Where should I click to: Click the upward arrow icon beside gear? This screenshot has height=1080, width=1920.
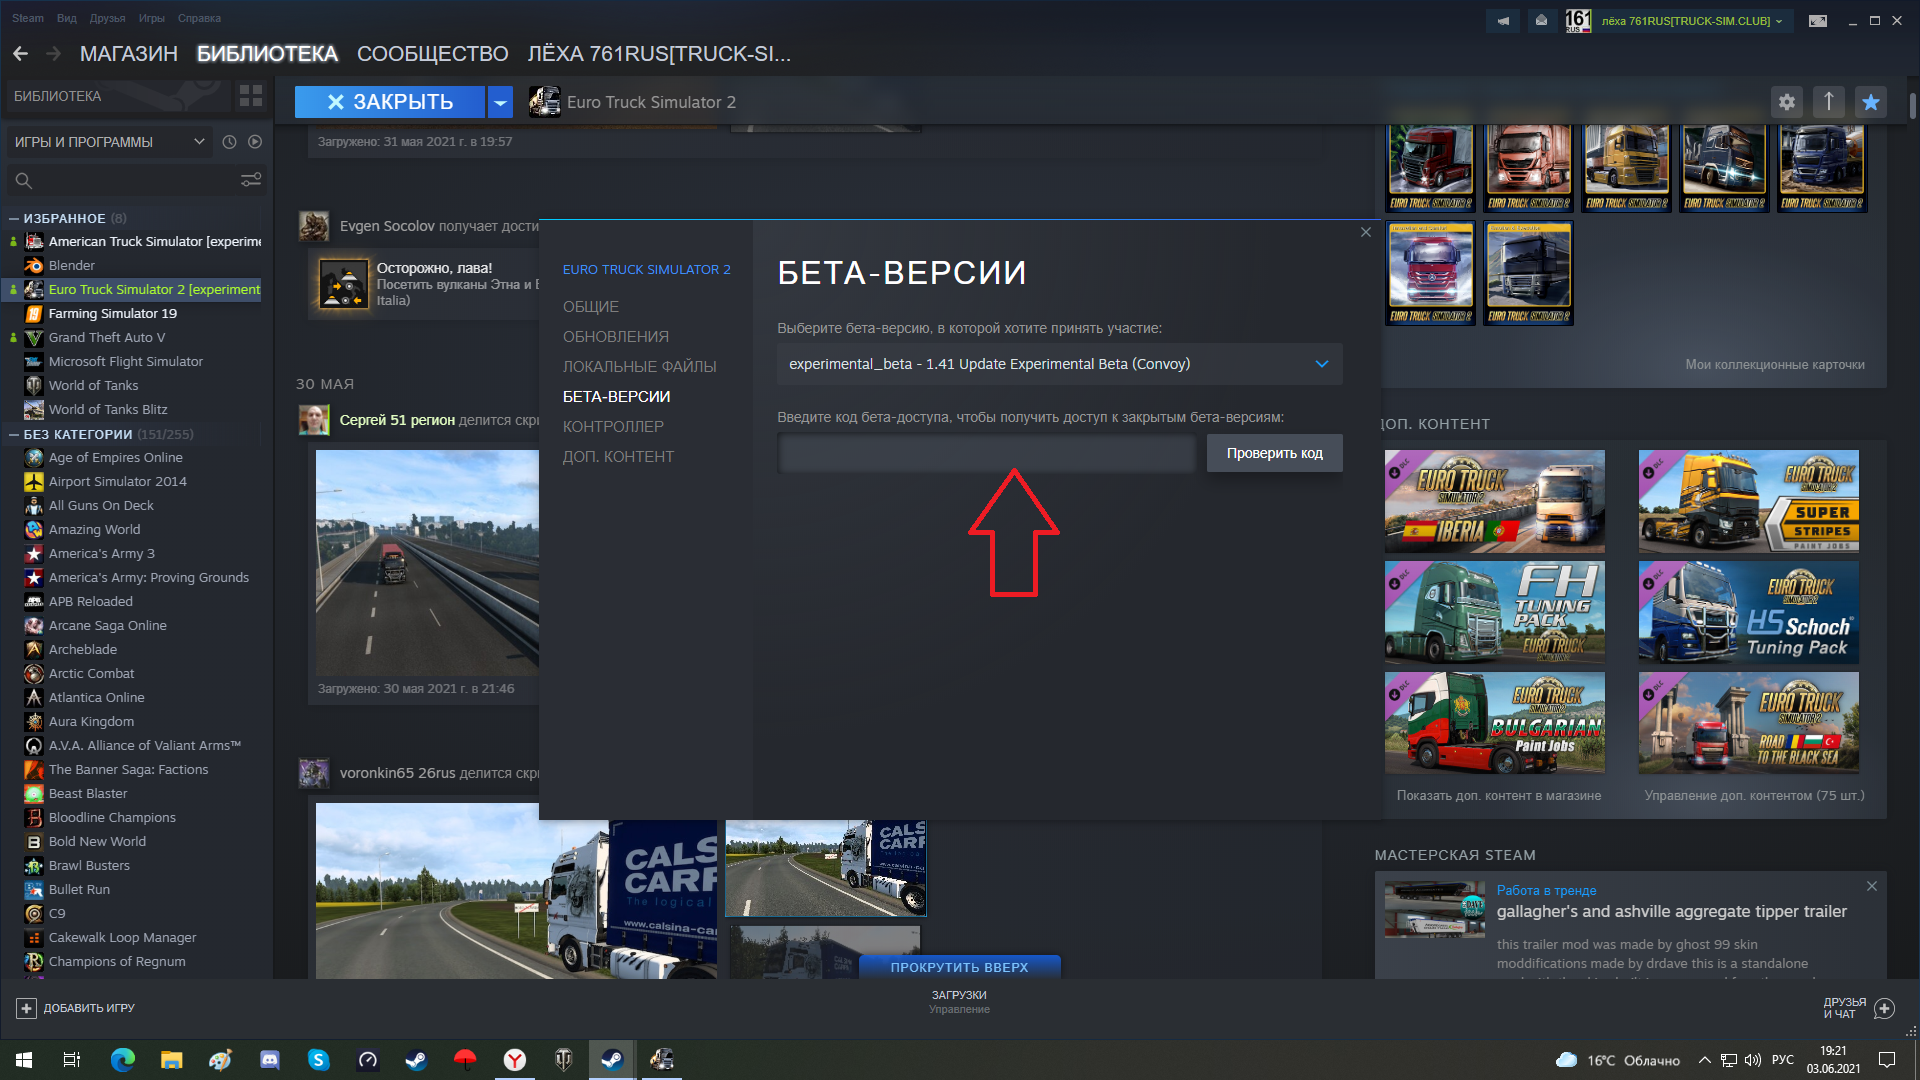pyautogui.click(x=1828, y=102)
